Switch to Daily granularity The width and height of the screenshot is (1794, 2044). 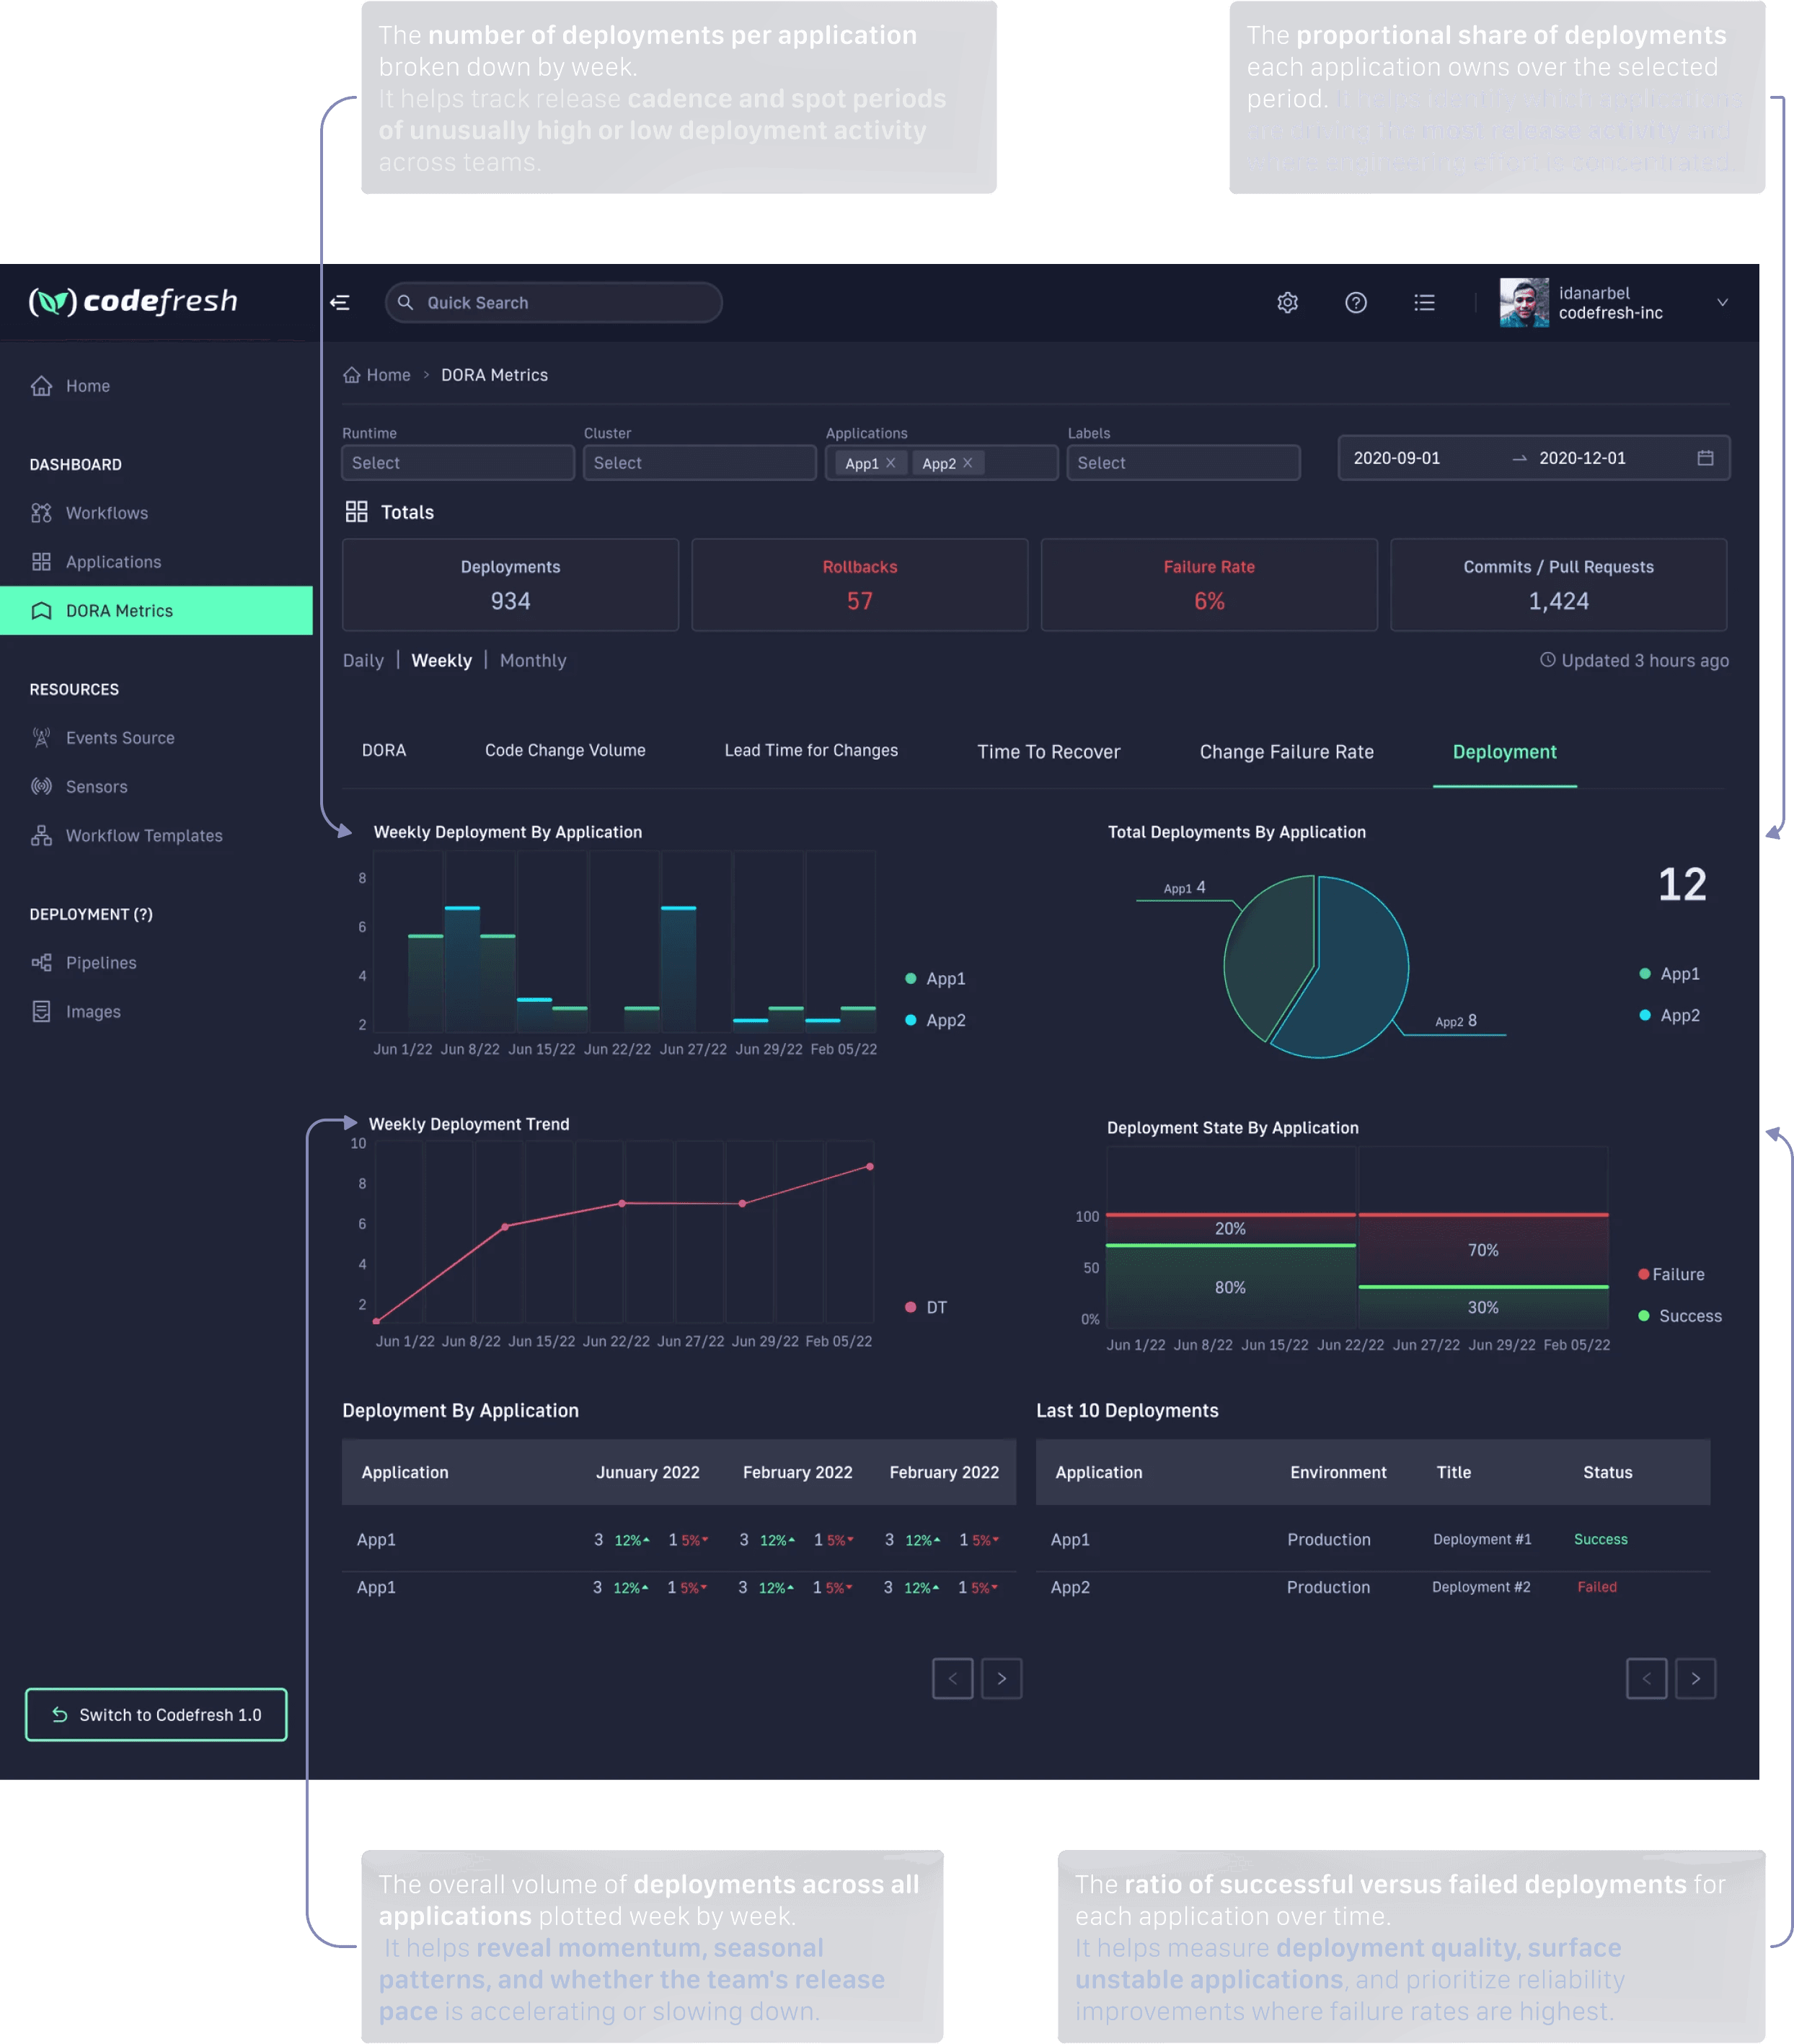pos(363,661)
